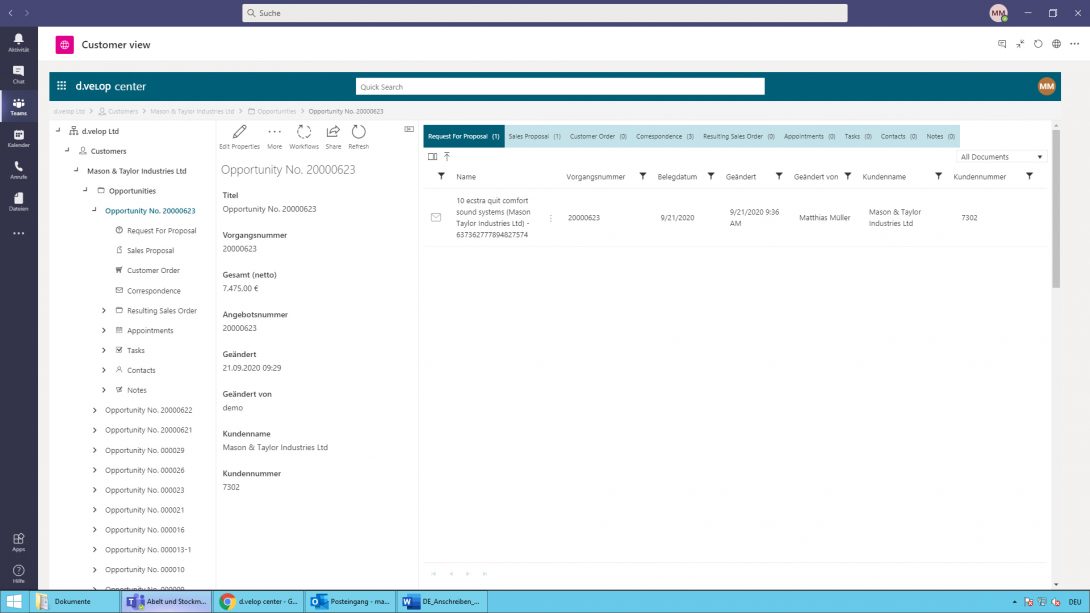Open More actions menu

[275, 137]
